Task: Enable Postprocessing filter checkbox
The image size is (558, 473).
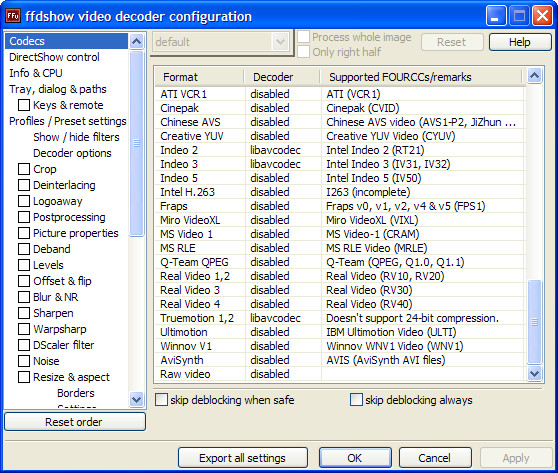Action: click(x=24, y=217)
